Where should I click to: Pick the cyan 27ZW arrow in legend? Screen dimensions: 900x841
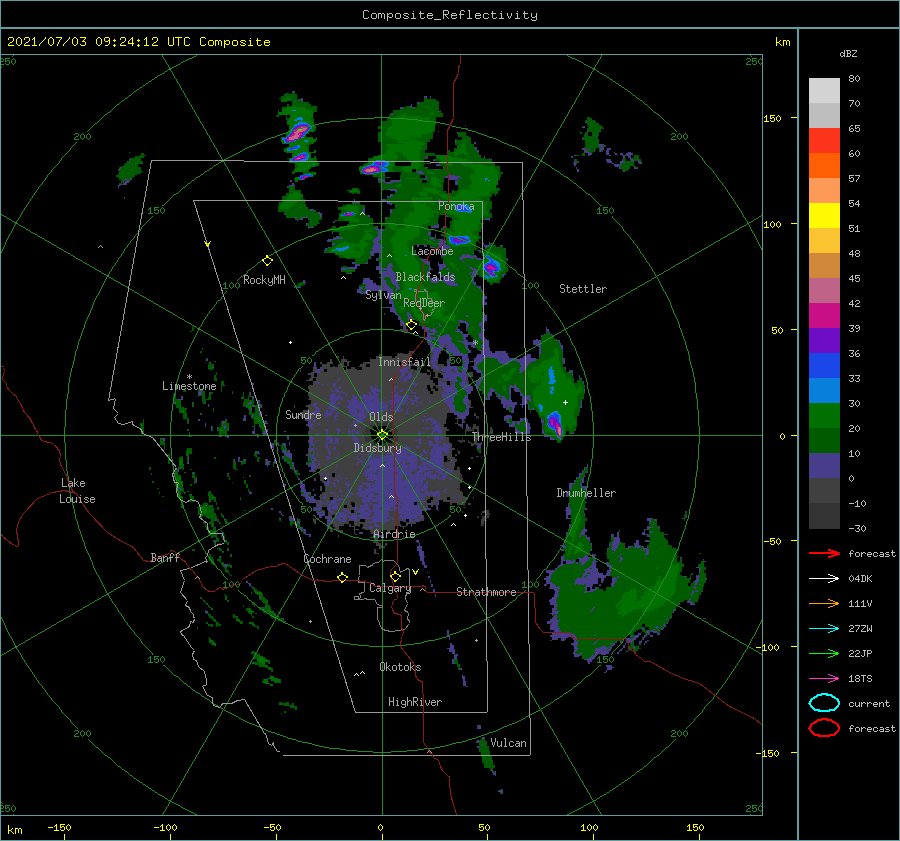pos(824,629)
